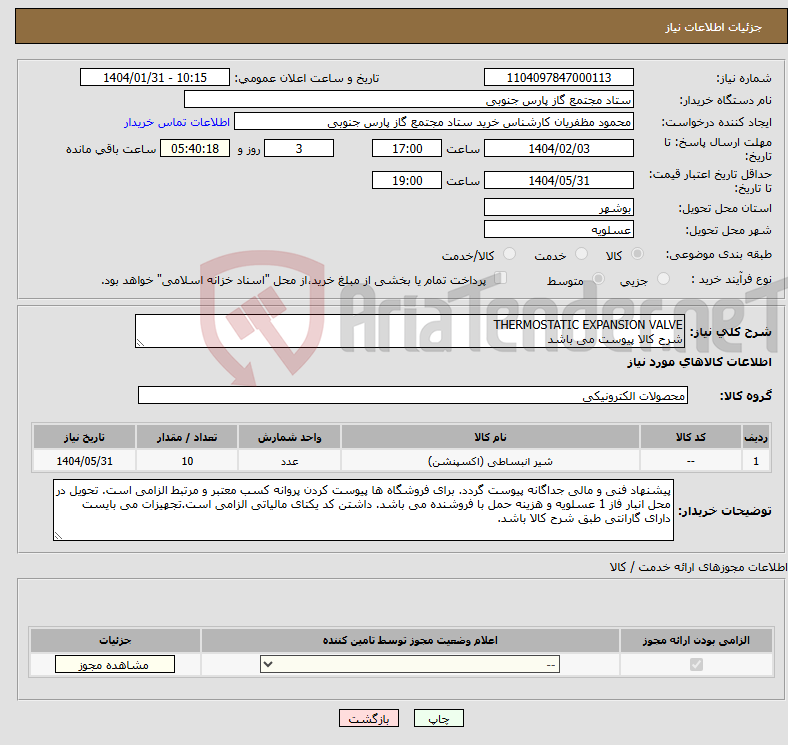The image size is (788, 745).
Task: Click the delivery city field عسلویه
Action: pos(558,229)
